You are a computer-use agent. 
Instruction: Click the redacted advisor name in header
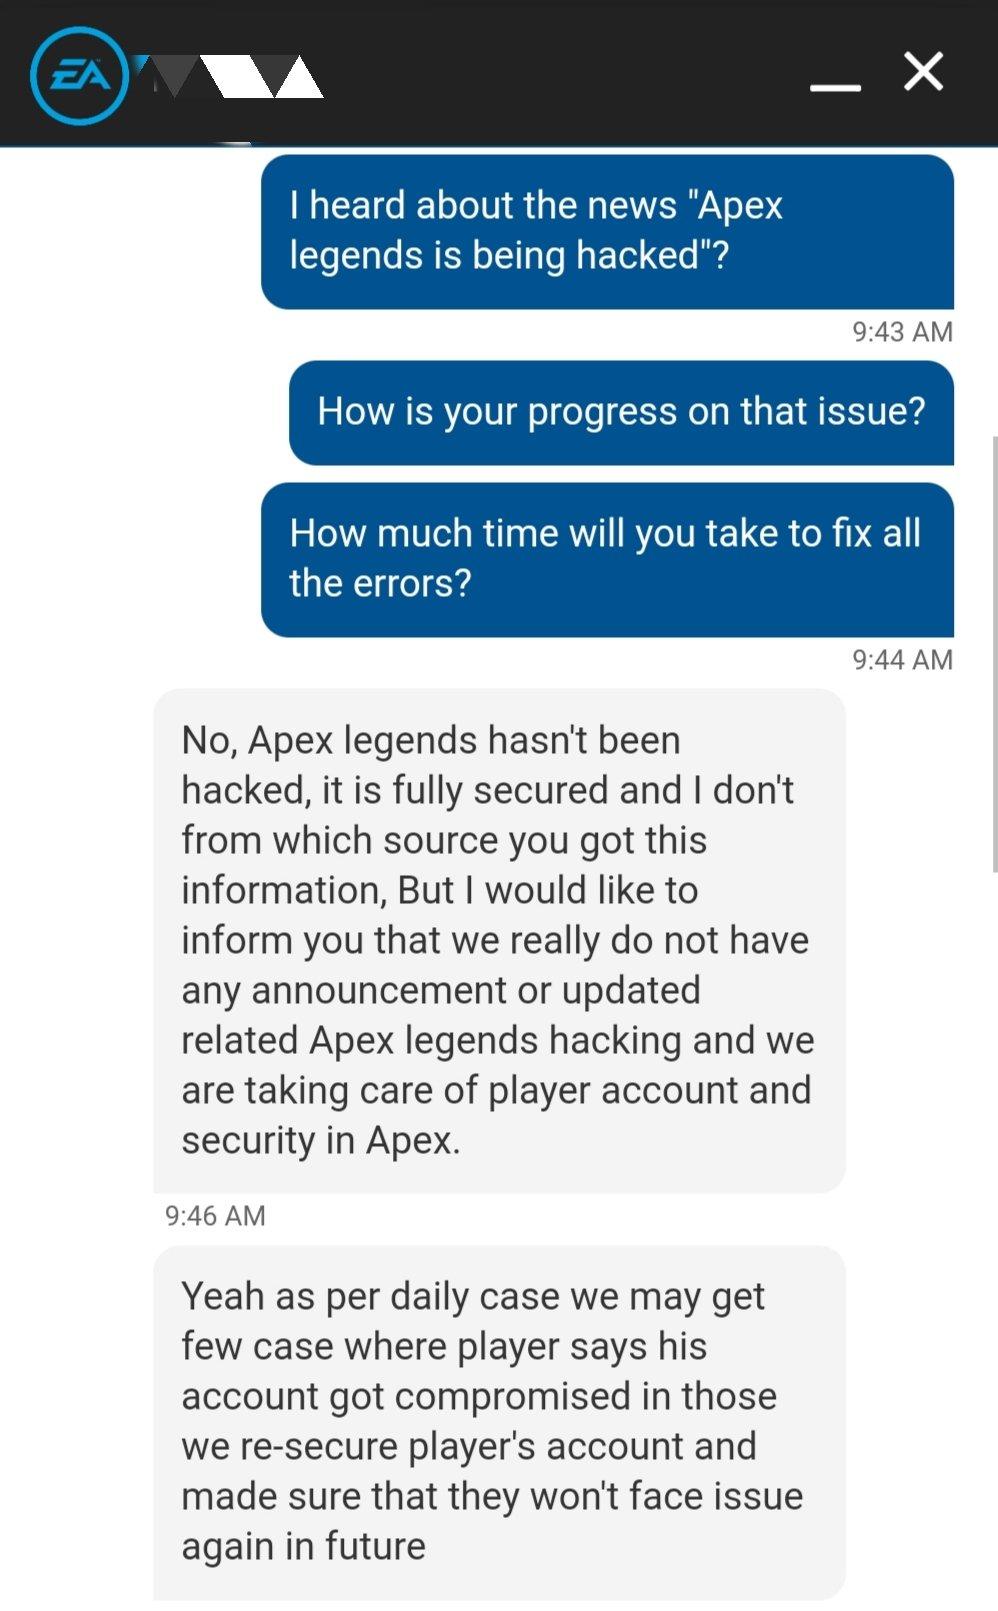tap(229, 76)
